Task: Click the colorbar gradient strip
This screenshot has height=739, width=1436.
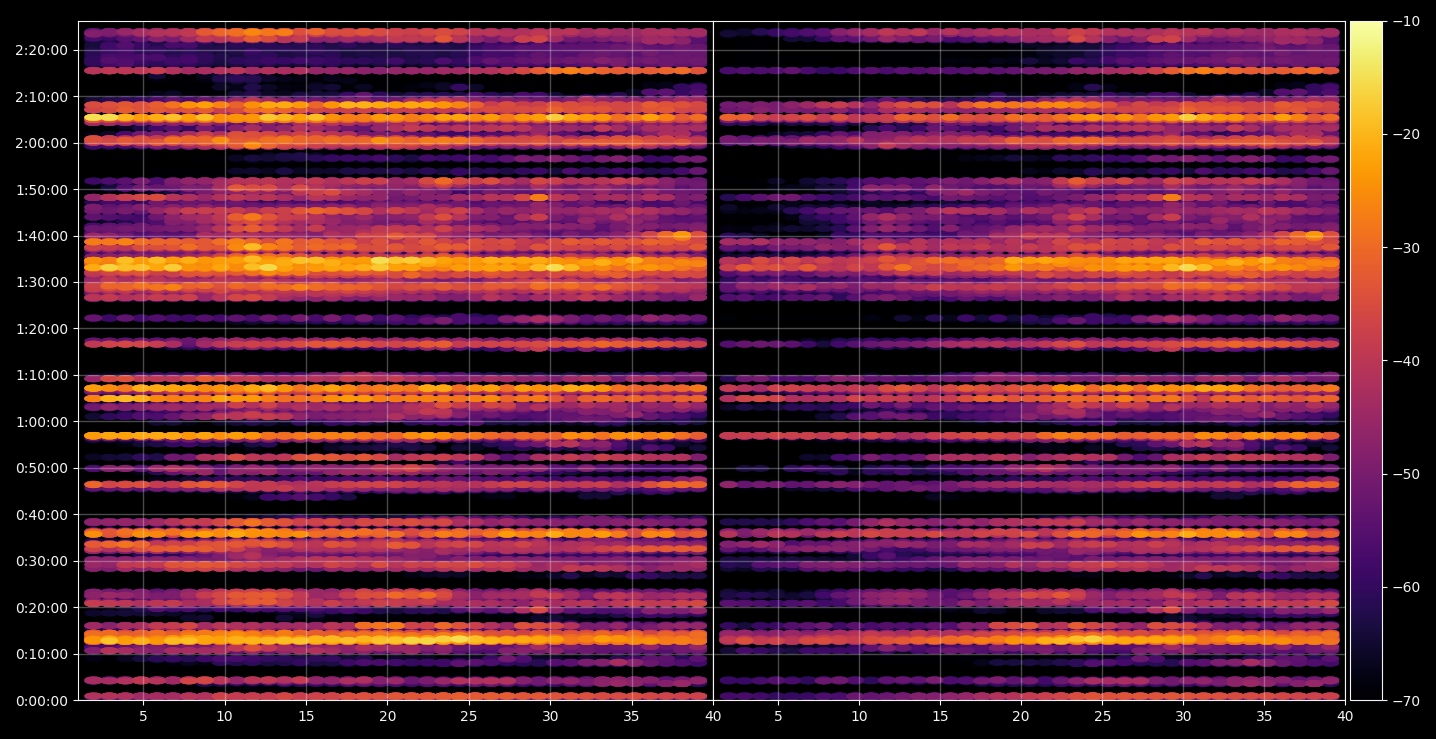Action: [x=1366, y=361]
